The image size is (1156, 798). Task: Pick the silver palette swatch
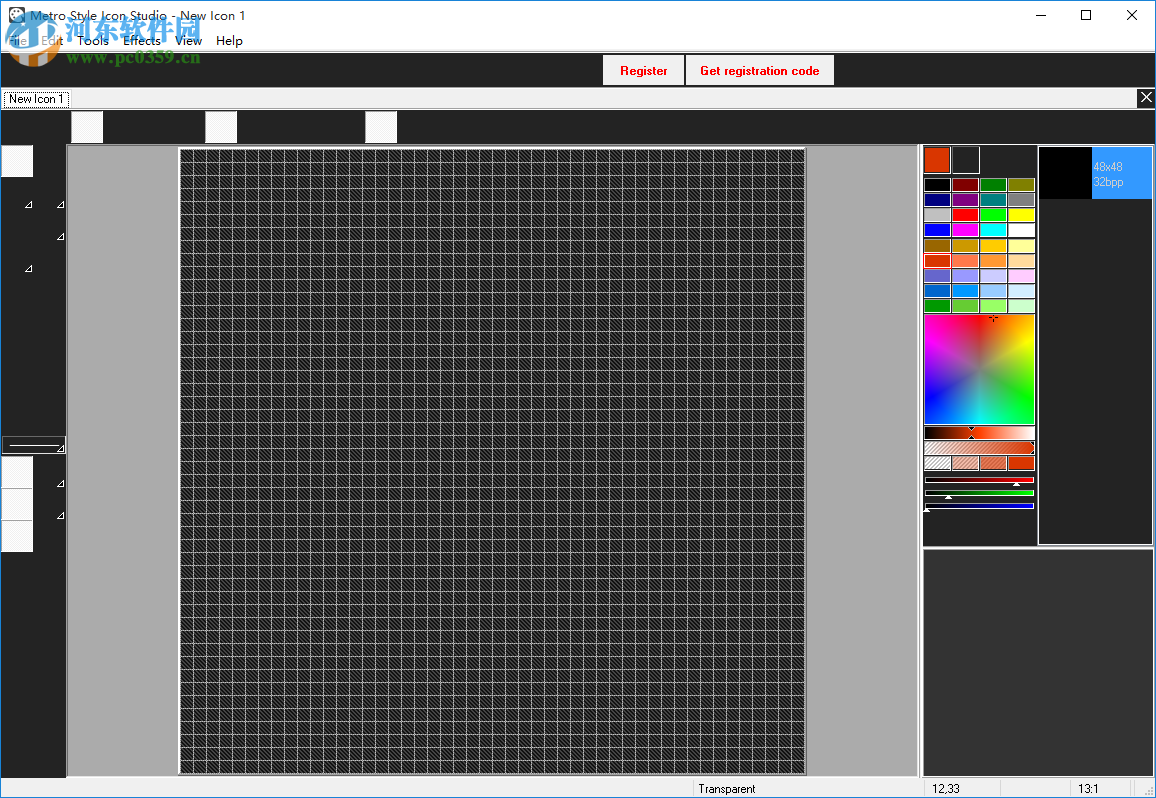[937, 215]
